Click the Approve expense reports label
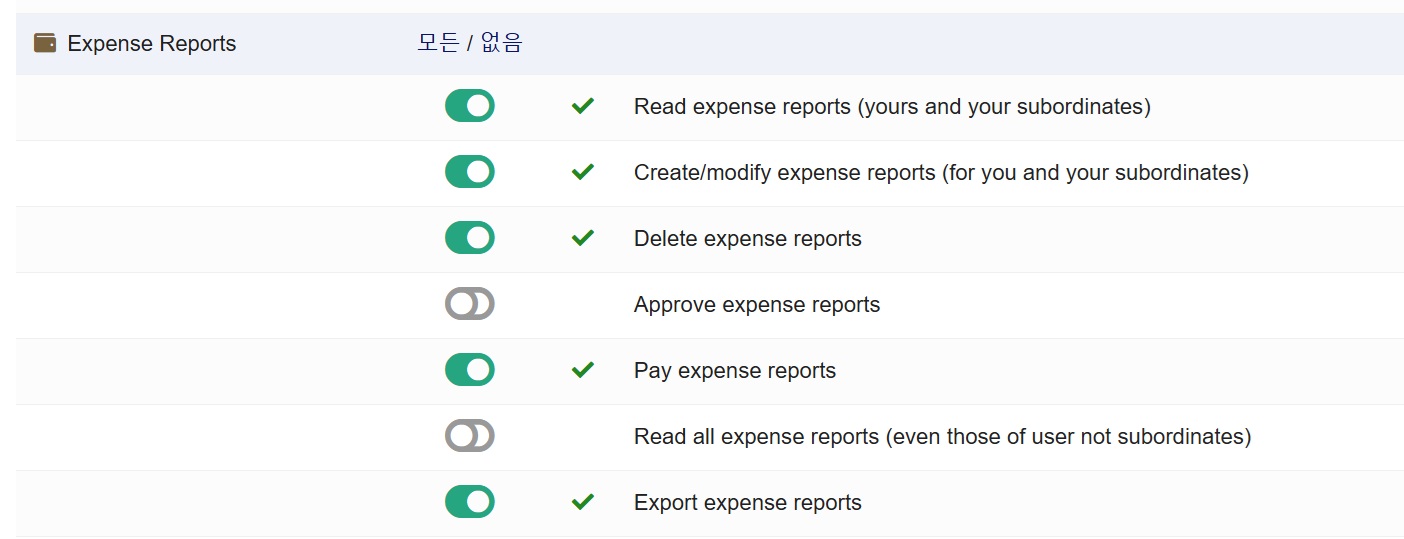The width and height of the screenshot is (1404, 539). pos(756,305)
